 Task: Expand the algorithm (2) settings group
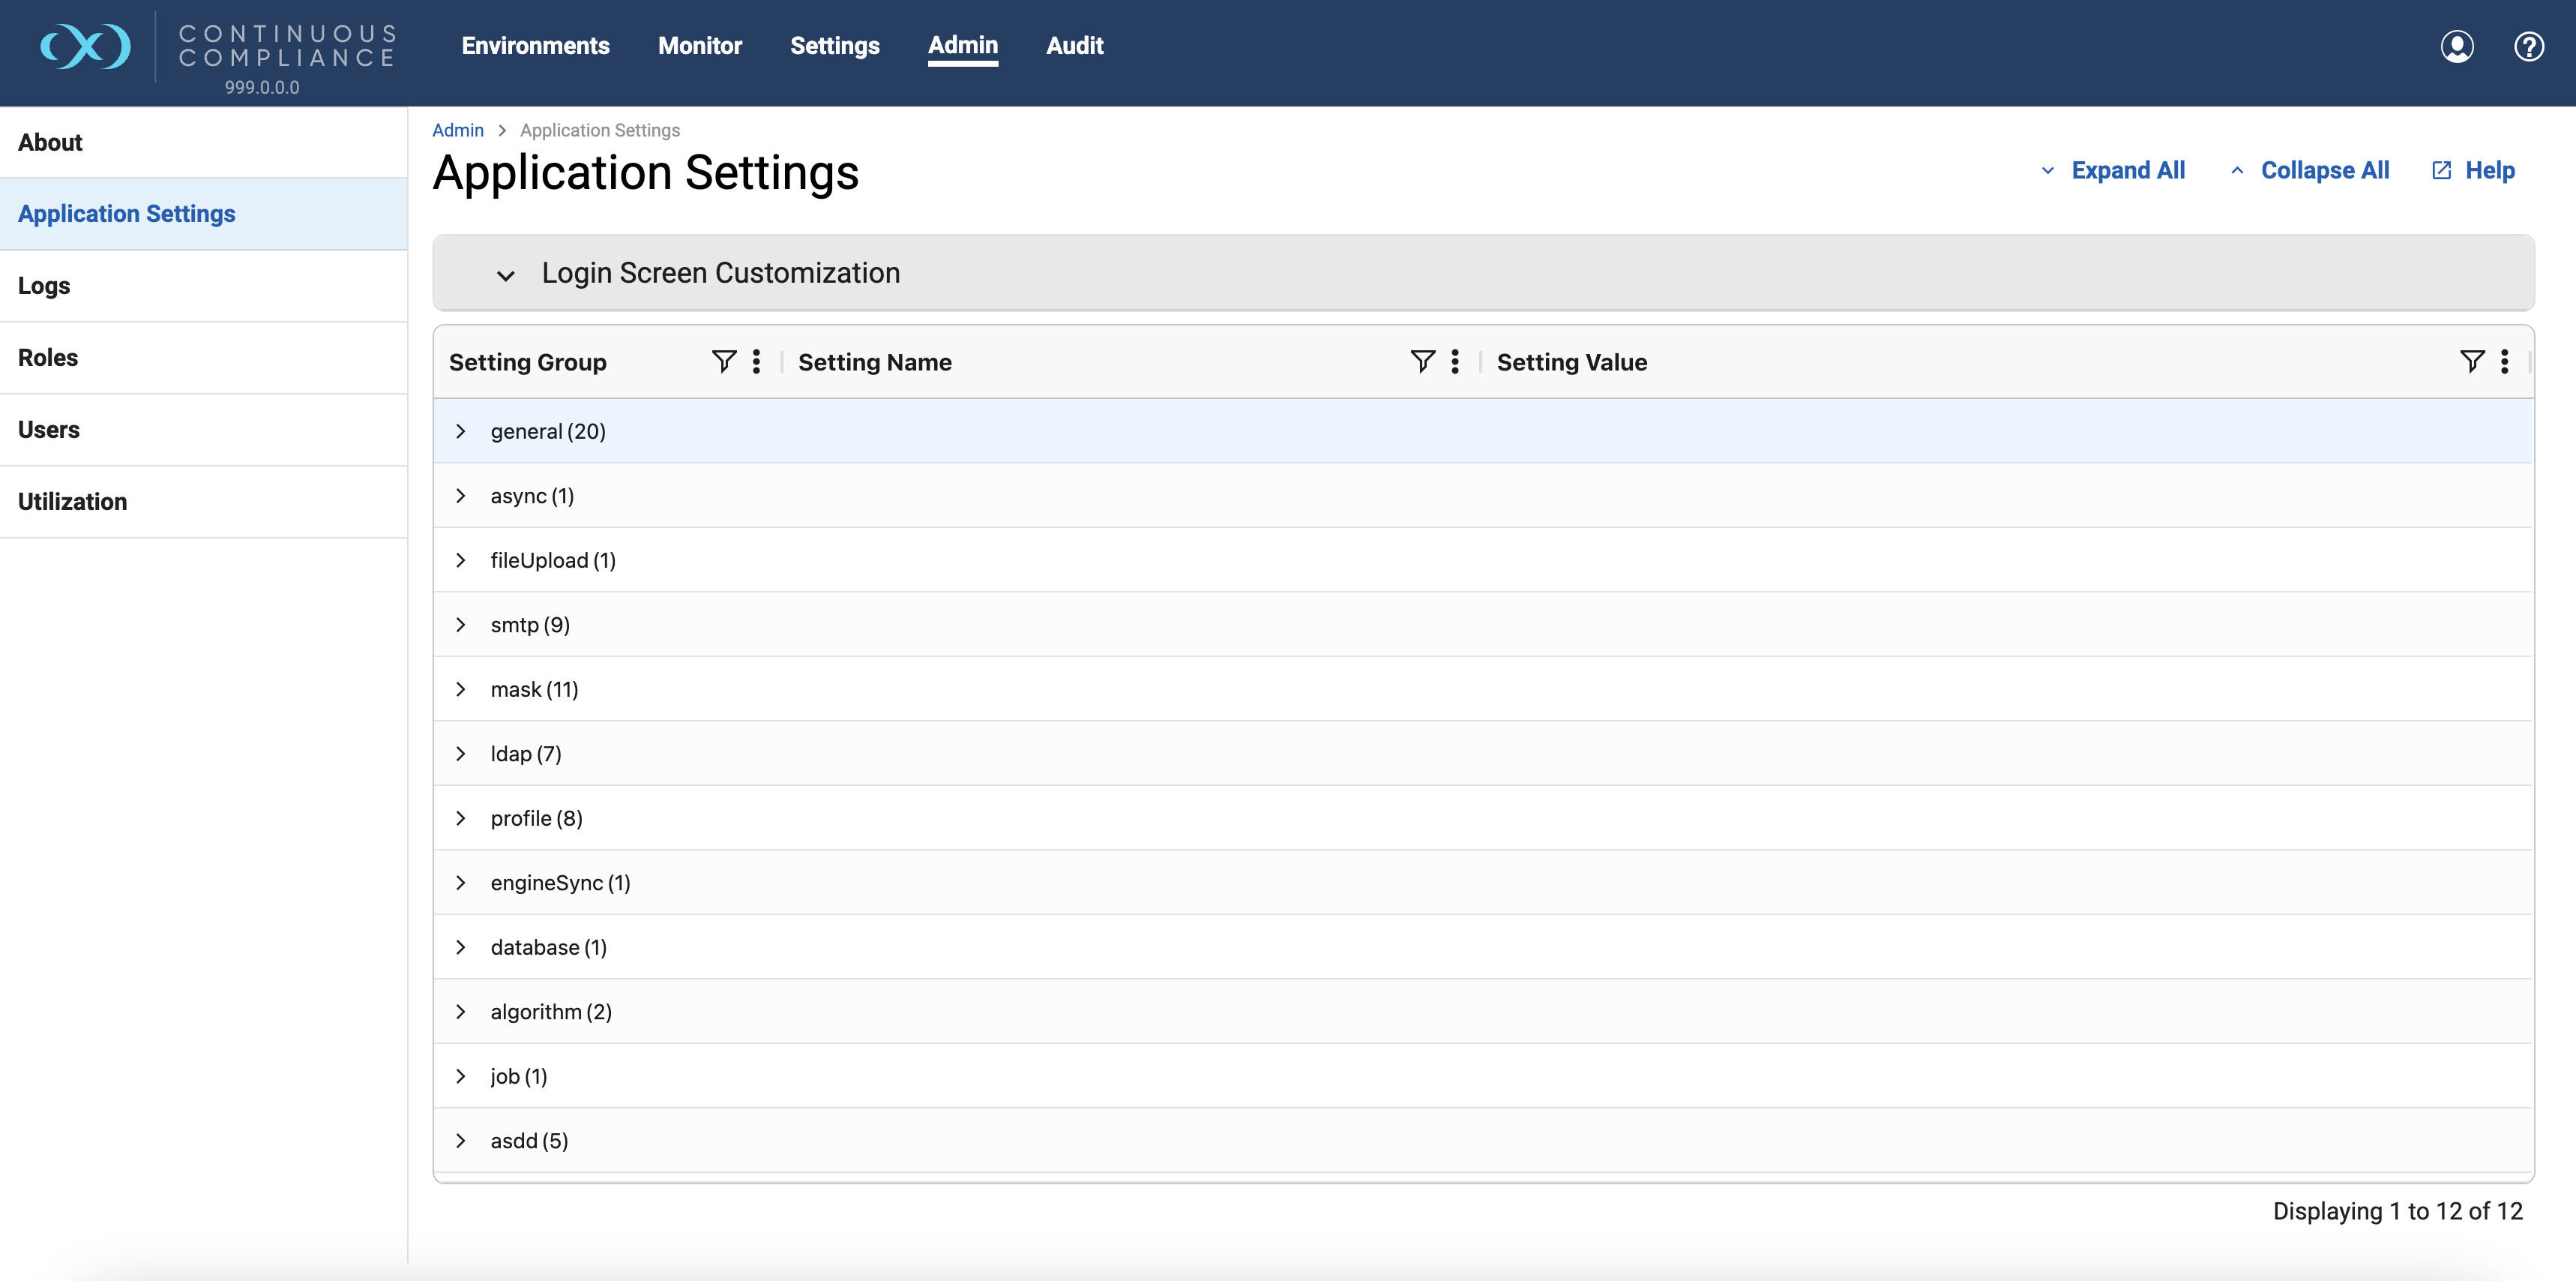pyautogui.click(x=461, y=1012)
